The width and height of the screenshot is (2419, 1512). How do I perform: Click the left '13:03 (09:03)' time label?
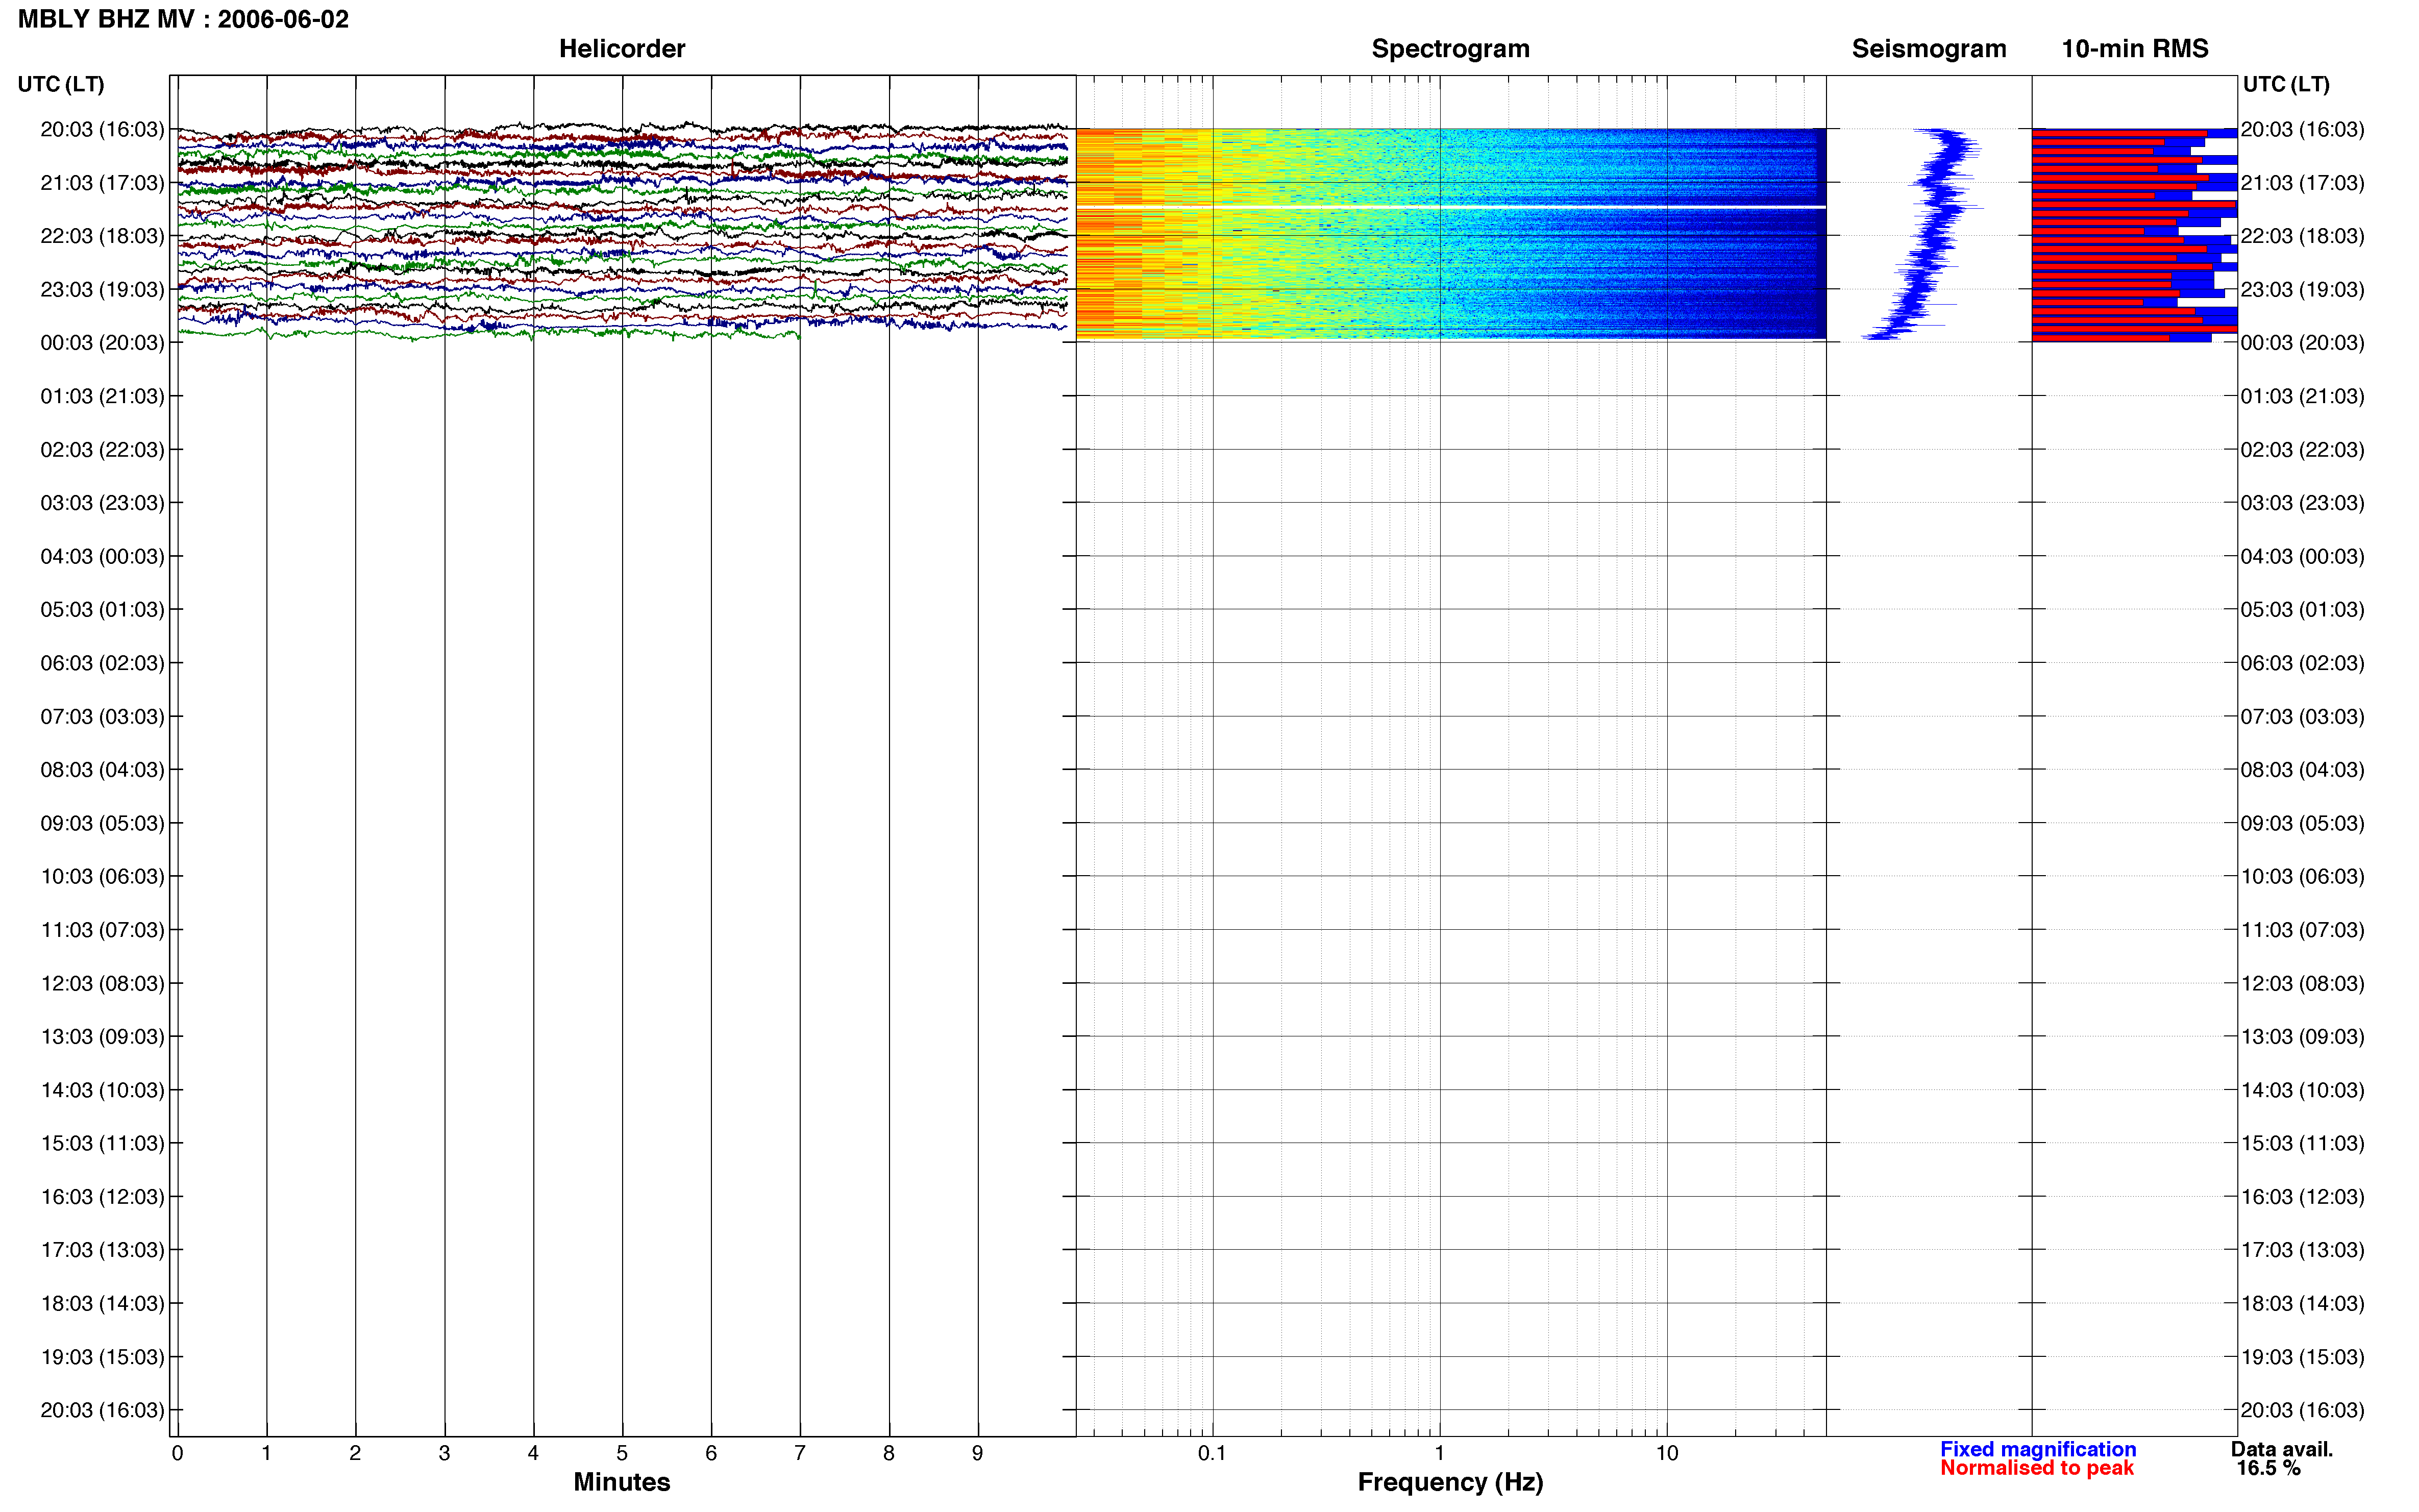(x=102, y=1036)
